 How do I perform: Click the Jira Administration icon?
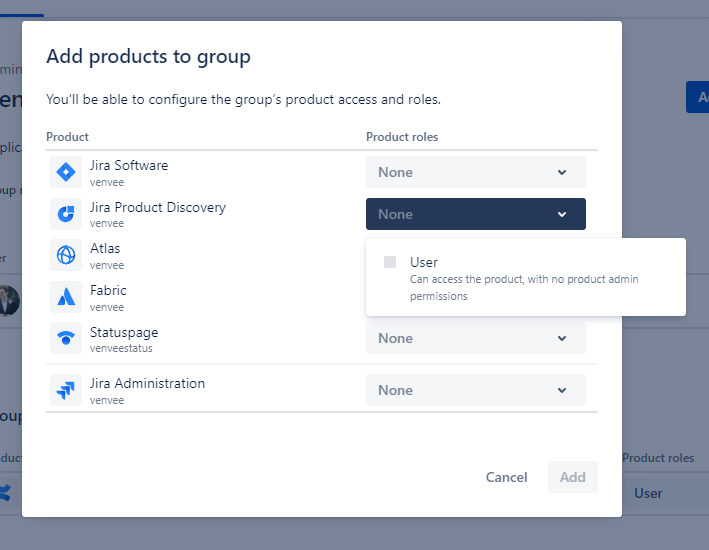click(66, 390)
